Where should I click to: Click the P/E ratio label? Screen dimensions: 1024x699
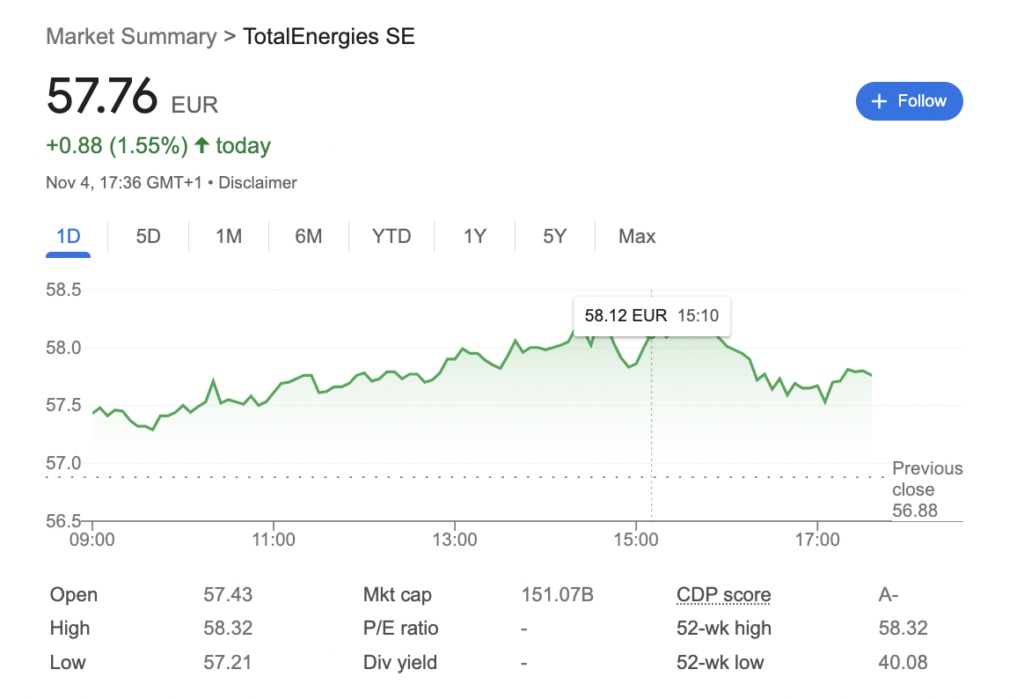click(x=400, y=628)
